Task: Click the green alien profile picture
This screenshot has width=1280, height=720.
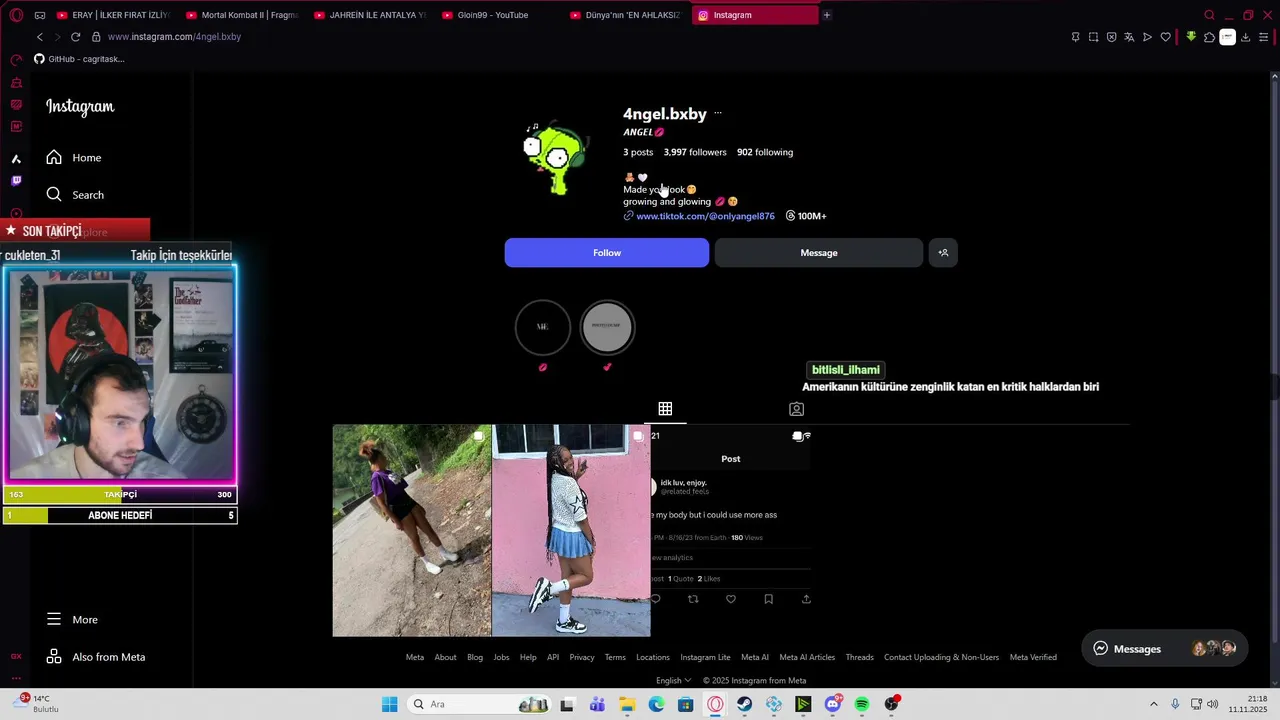Action: (x=555, y=158)
